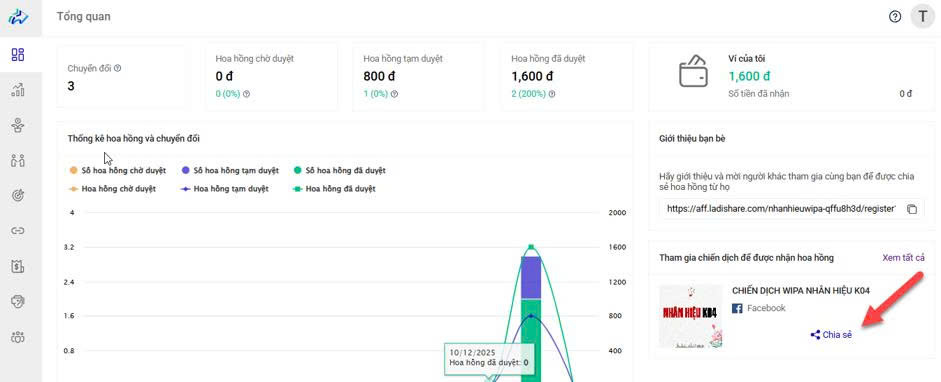Click info icon beside 2 (200%)
Image resolution: width=941 pixels, height=382 pixels.
[x=552, y=94]
